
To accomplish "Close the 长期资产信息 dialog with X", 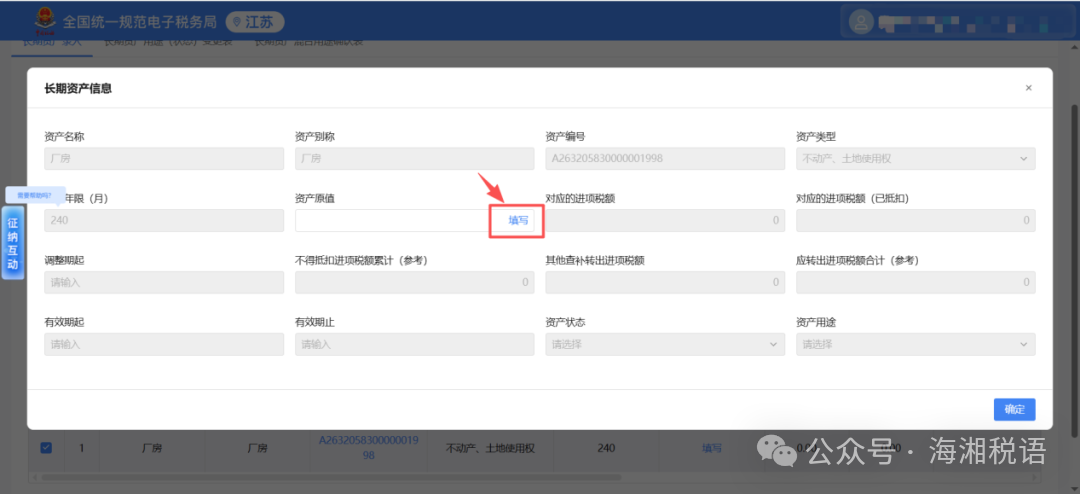I will click(1028, 88).
